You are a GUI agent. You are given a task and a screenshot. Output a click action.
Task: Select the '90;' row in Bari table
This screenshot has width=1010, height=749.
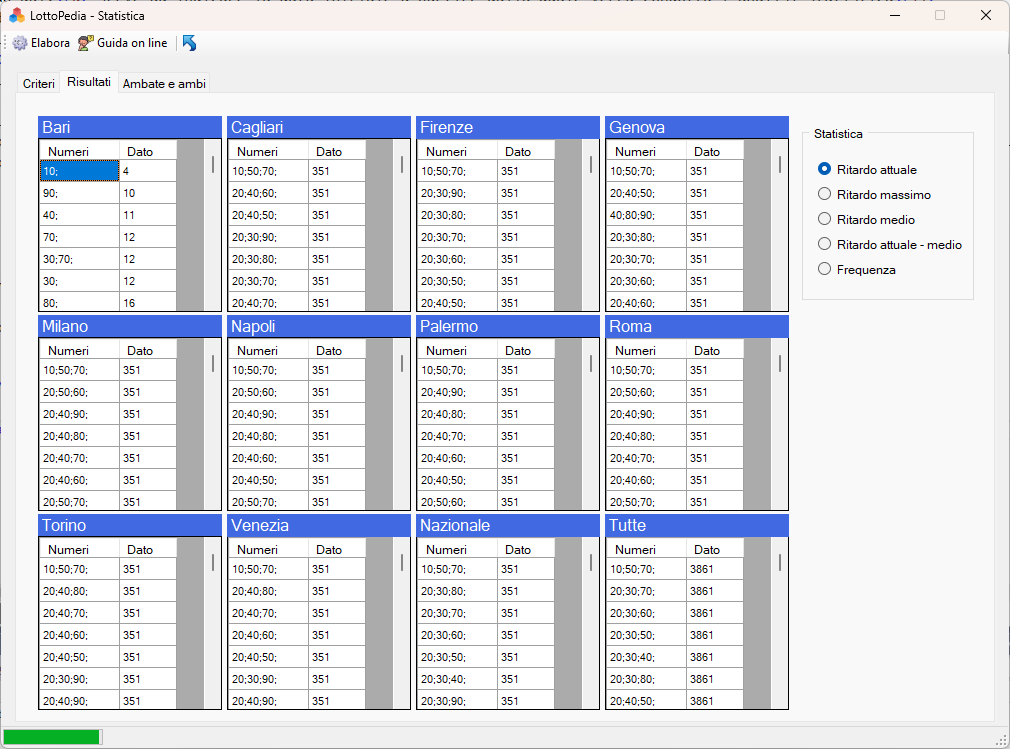click(x=108, y=193)
